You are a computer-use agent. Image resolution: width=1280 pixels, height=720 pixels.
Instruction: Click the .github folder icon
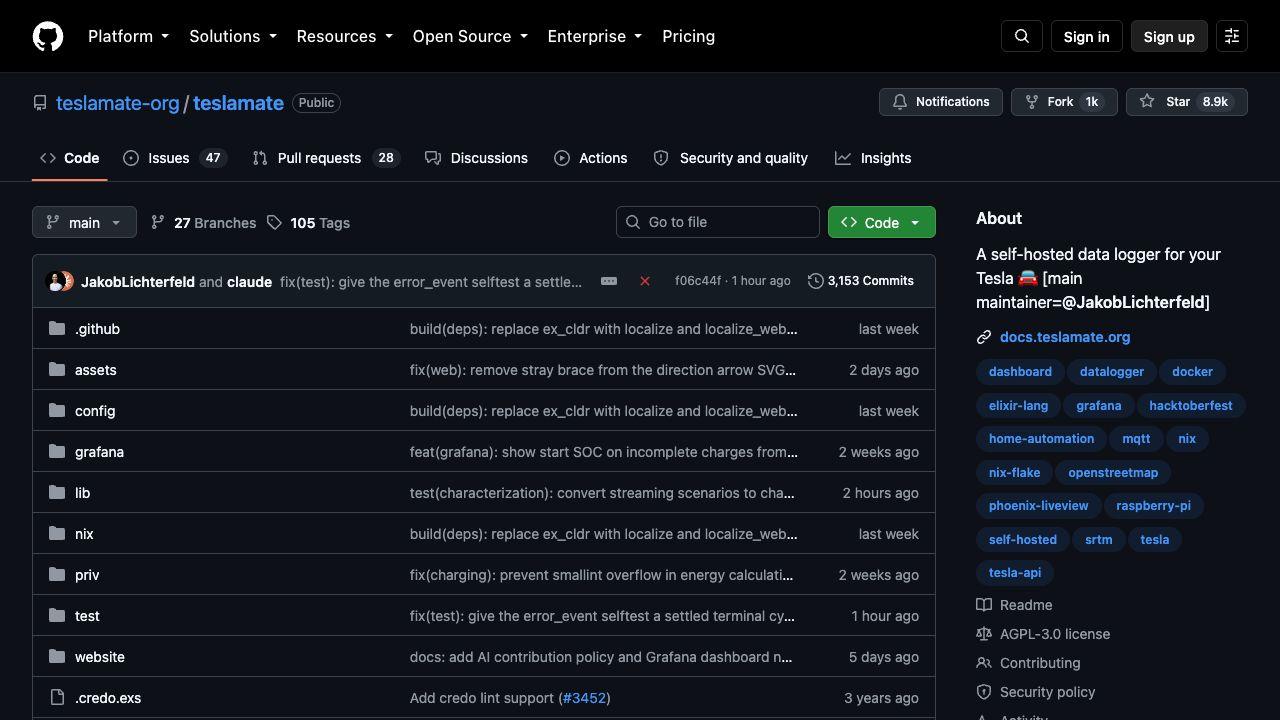point(57,329)
